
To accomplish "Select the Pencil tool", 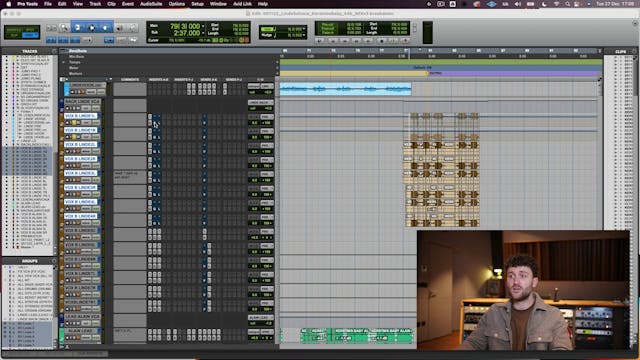I will 133,27.
